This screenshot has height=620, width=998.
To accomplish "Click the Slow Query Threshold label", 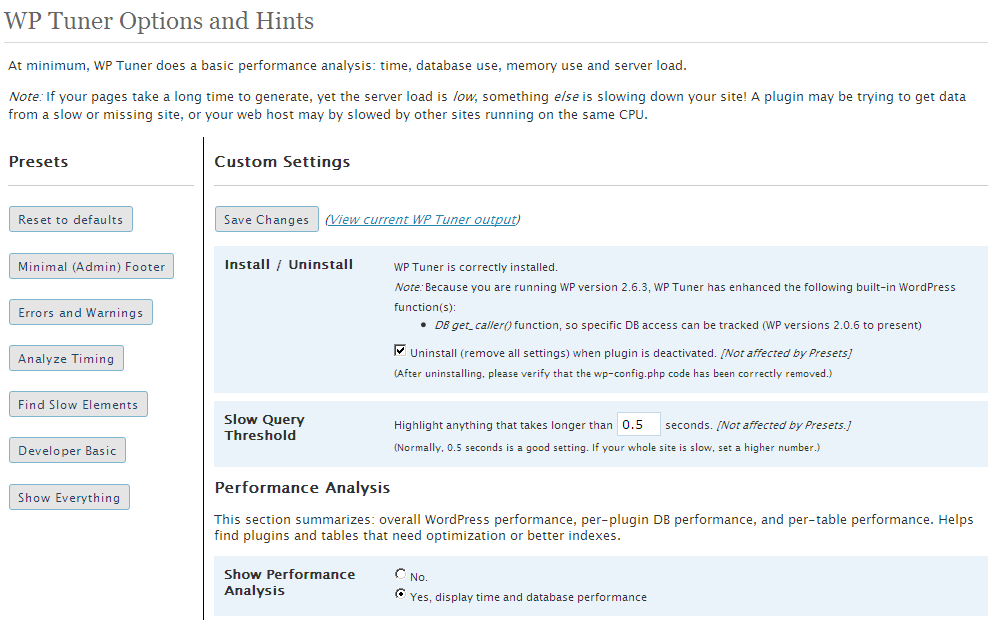I will click(x=264, y=427).
